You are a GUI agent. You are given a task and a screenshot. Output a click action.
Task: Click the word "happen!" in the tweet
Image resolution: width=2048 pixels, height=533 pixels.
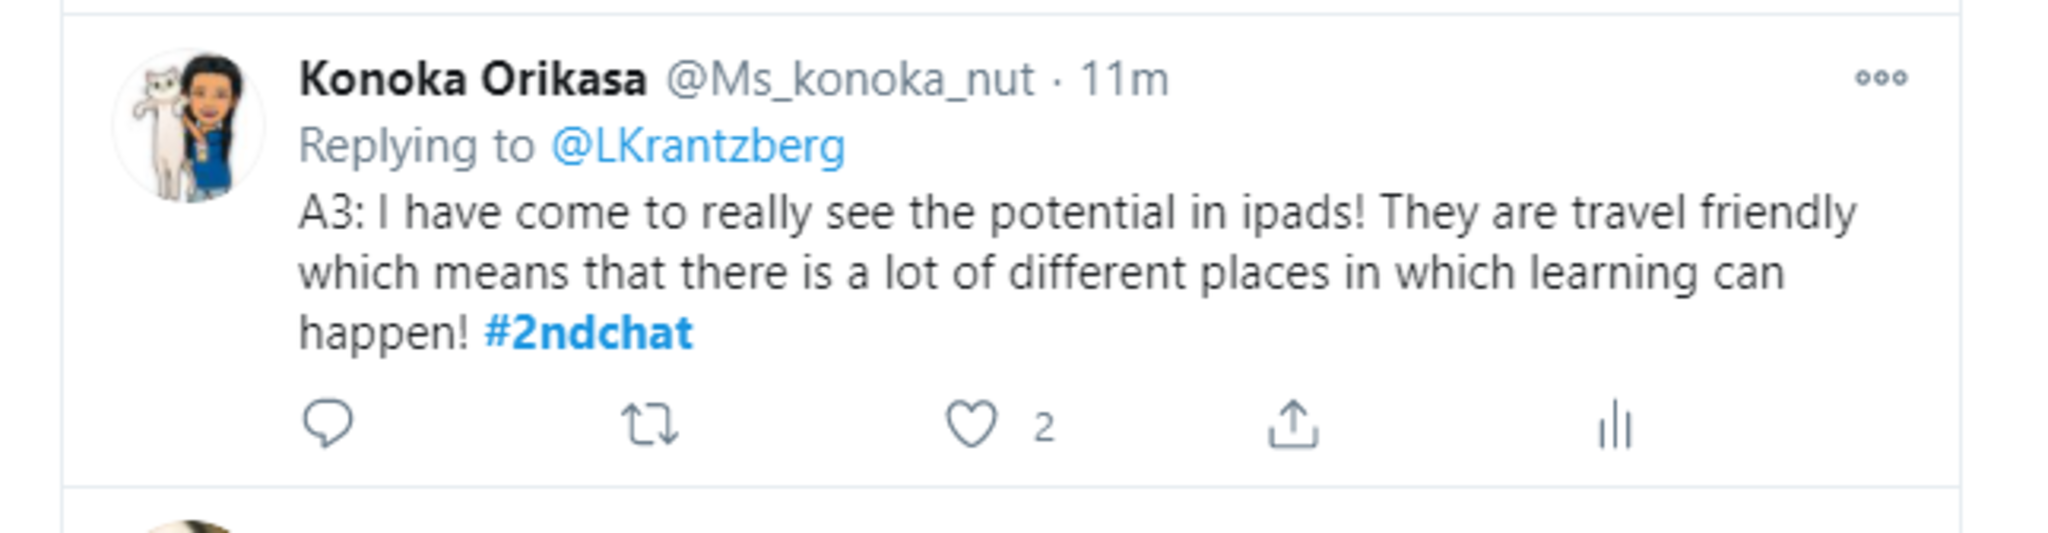(x=384, y=333)
